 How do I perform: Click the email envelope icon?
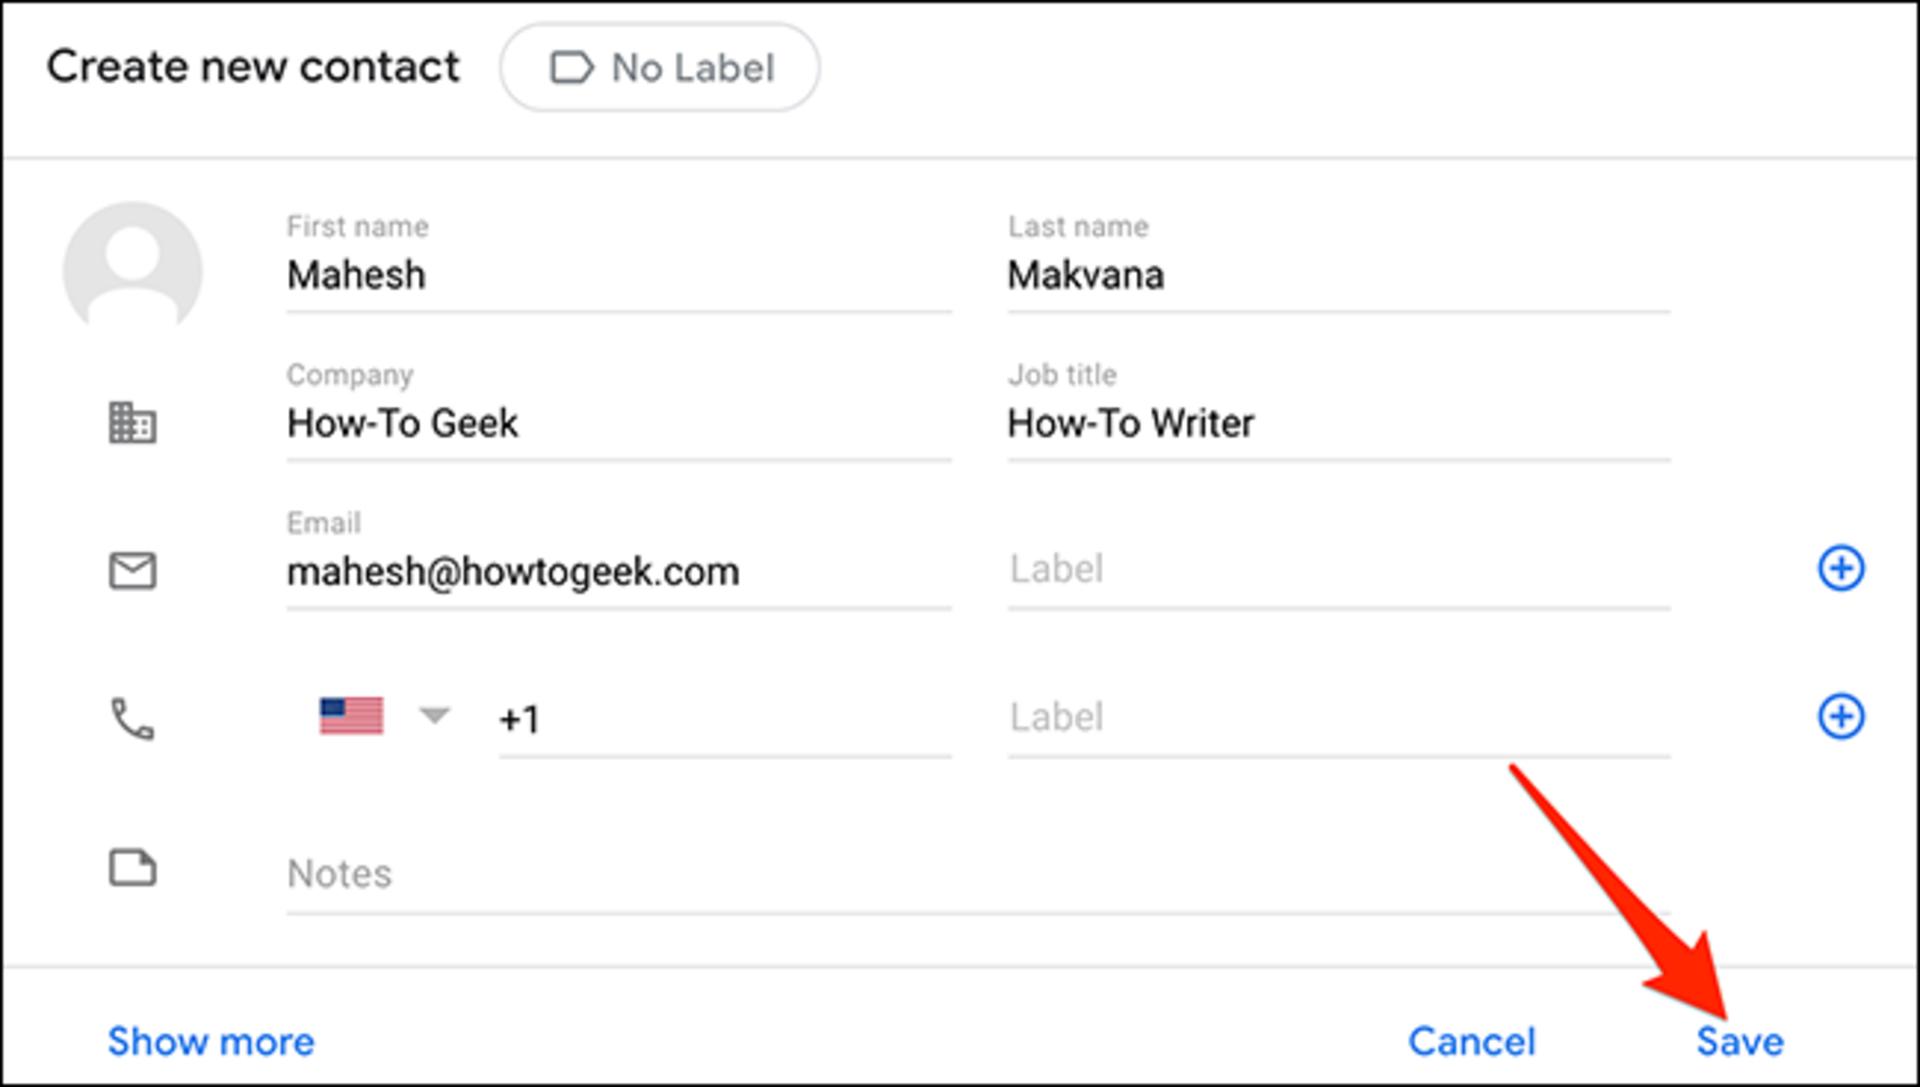[x=132, y=571]
